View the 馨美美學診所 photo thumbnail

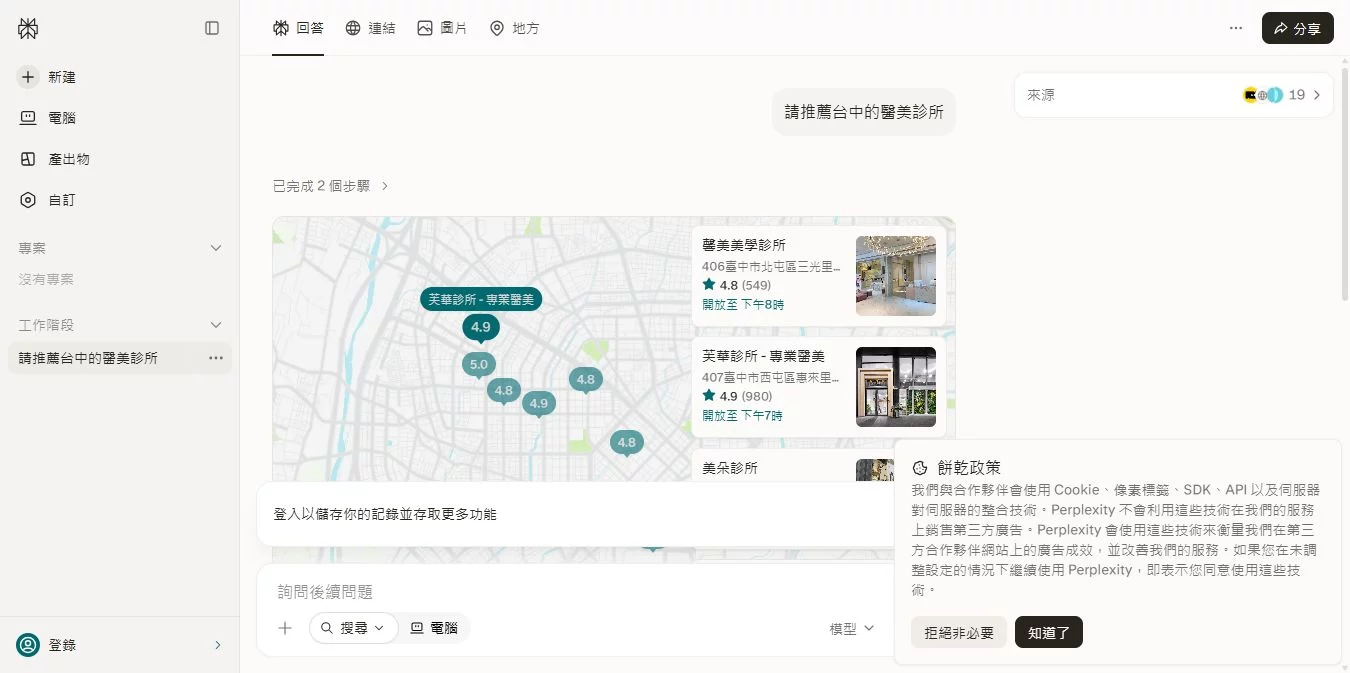[x=896, y=276]
